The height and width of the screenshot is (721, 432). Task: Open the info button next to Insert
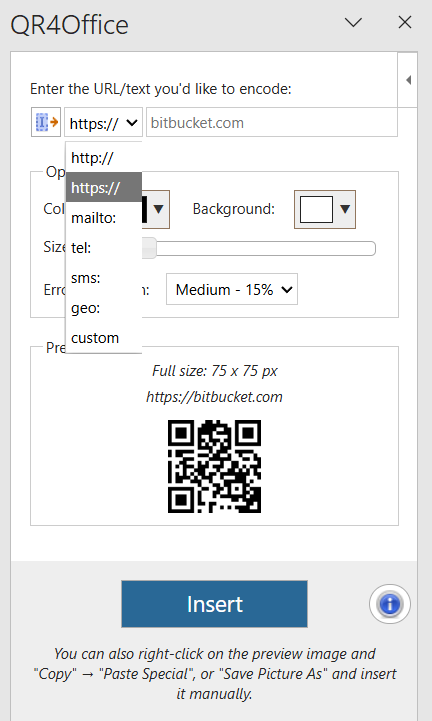[390, 604]
